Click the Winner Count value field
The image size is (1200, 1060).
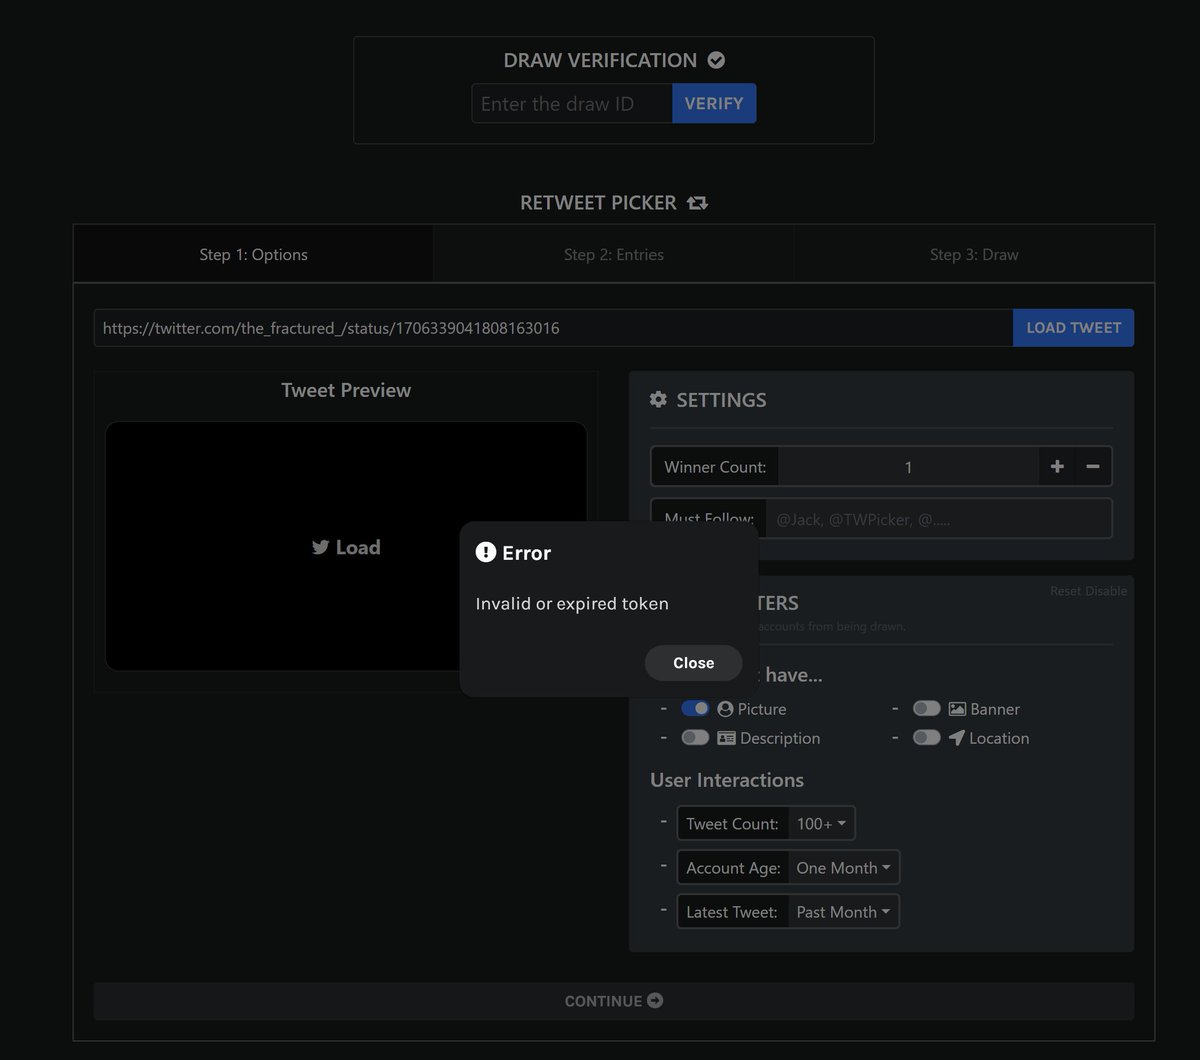pyautogui.click(x=908, y=467)
